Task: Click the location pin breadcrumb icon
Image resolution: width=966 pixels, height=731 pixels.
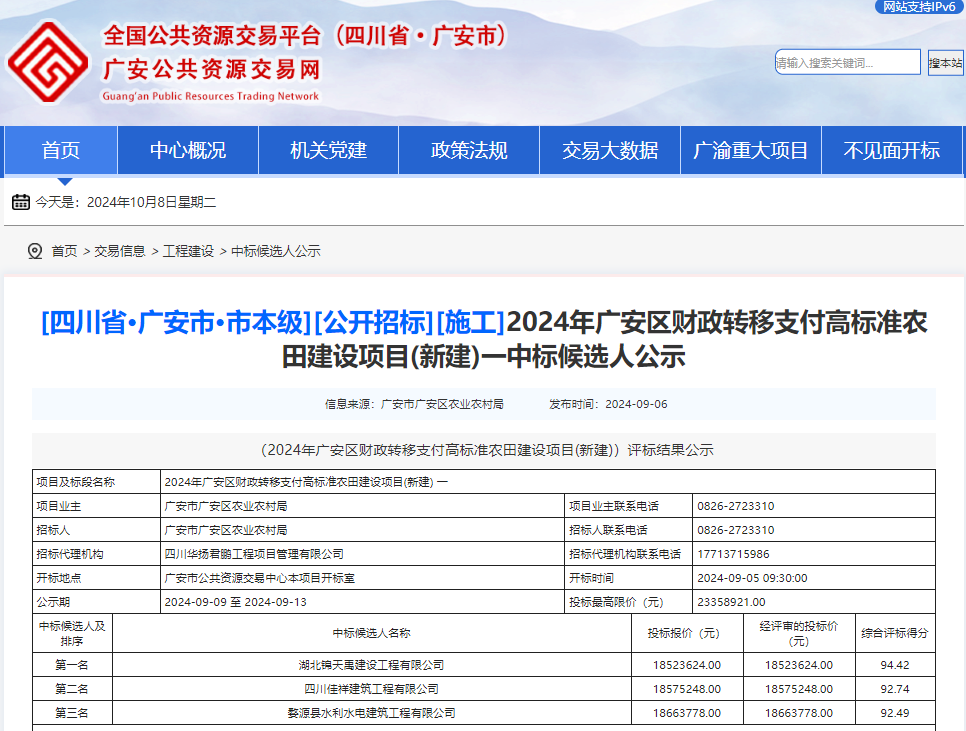Action: pyautogui.click(x=35, y=251)
